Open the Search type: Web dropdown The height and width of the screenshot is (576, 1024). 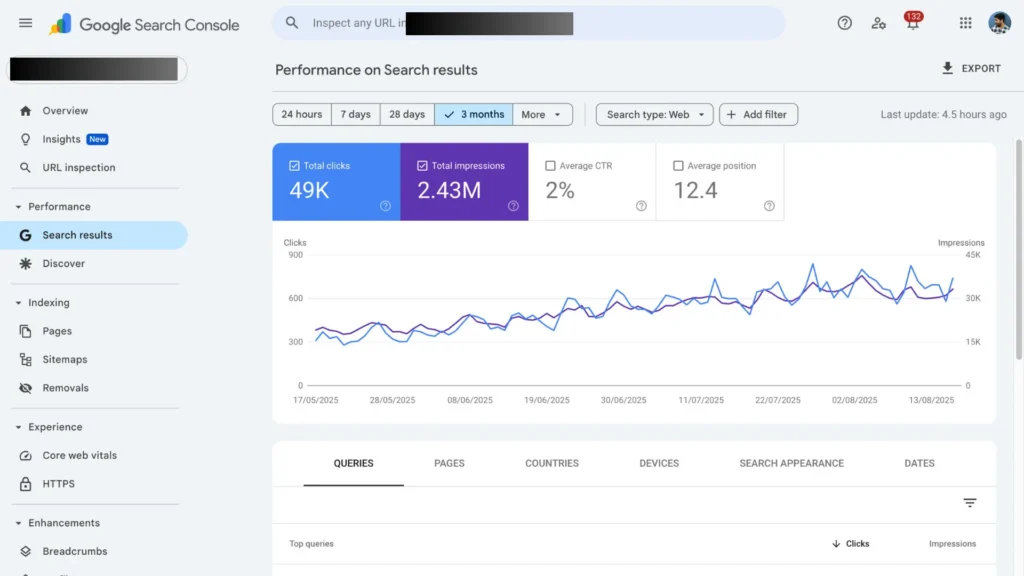click(655, 115)
